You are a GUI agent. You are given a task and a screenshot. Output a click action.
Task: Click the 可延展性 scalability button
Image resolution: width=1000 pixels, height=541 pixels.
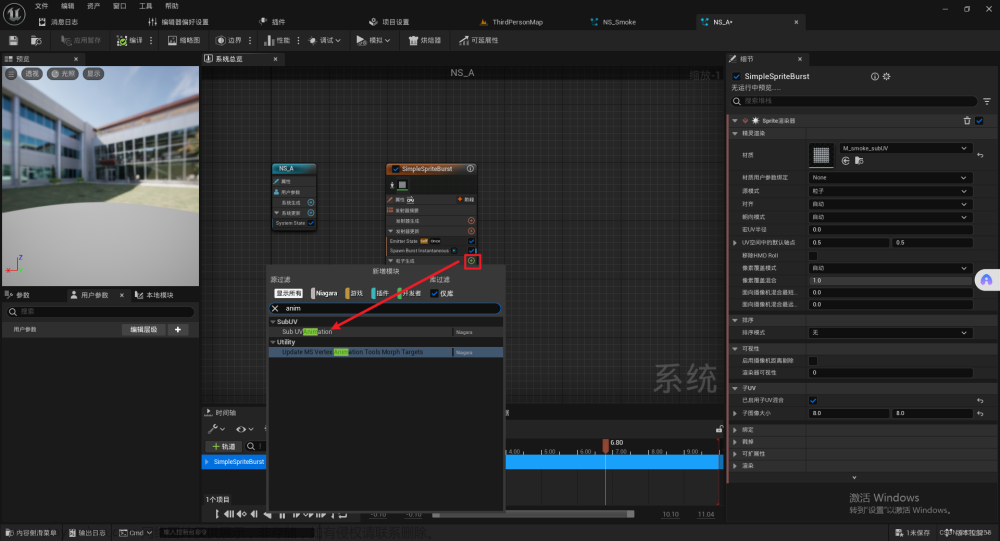coord(479,40)
